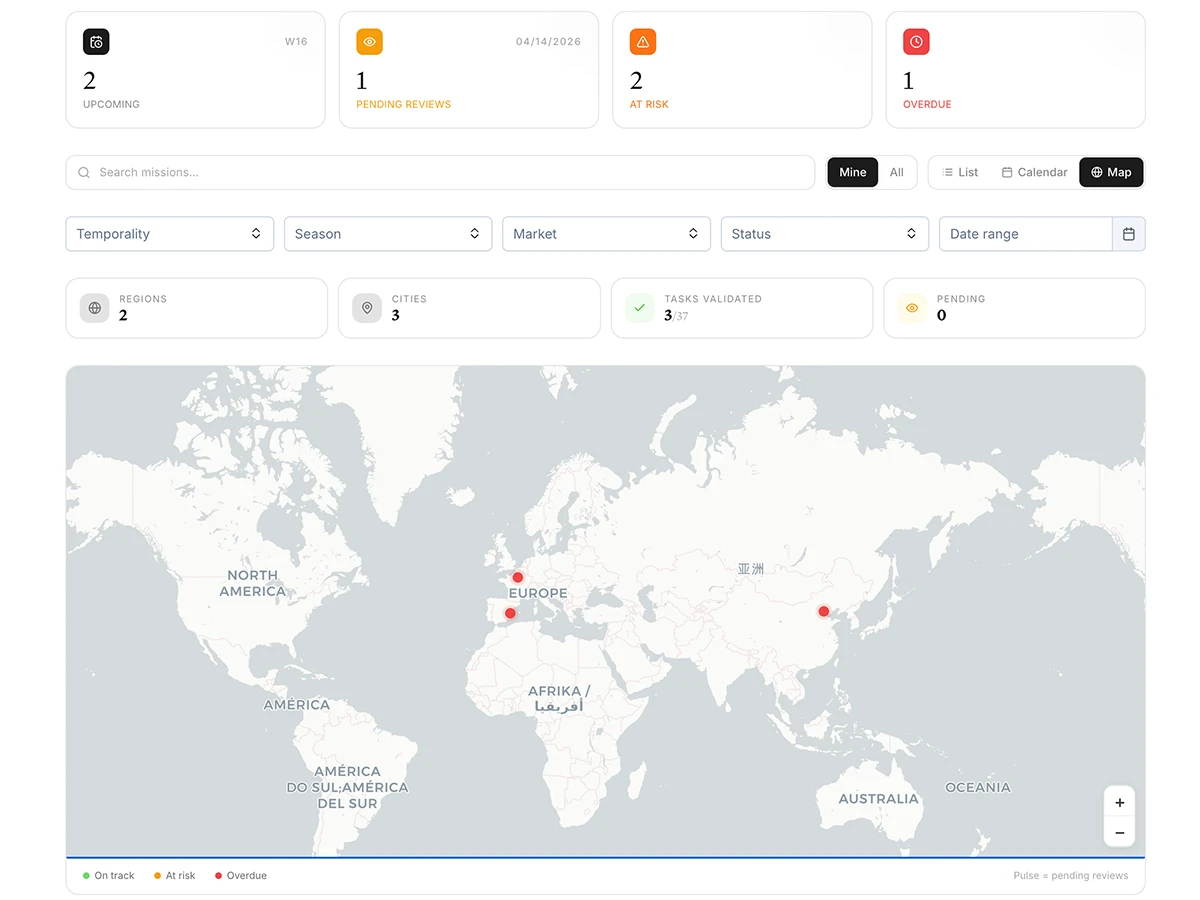1200x900 pixels.
Task: Enable the Overdue legend filter
Action: pos(240,875)
